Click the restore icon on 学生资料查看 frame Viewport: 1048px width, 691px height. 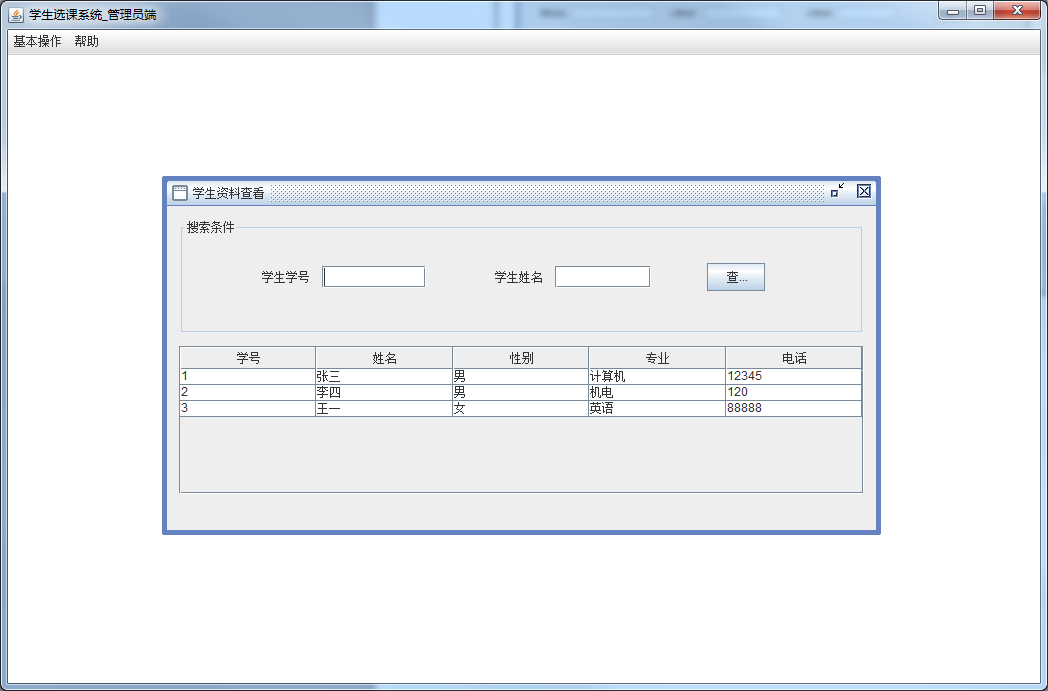pos(837,191)
